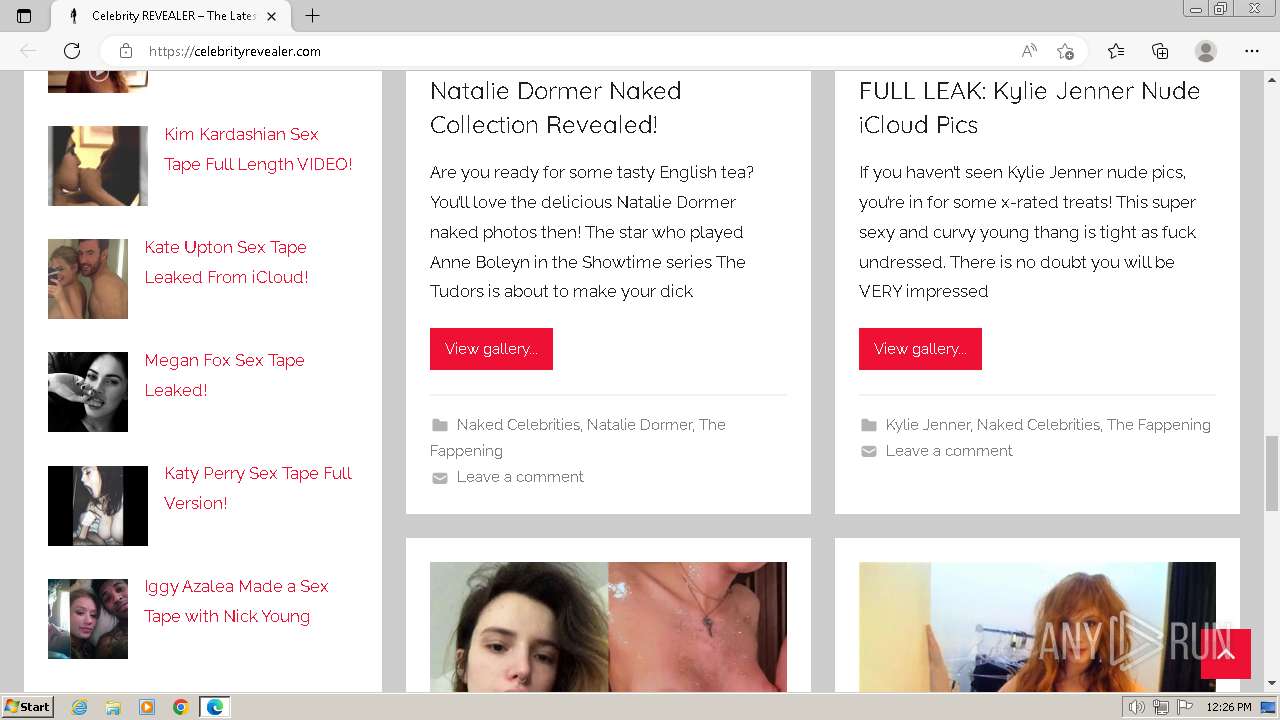This screenshot has height=720, width=1280.
Task: Activate the Read aloud icon
Action: (x=1029, y=51)
